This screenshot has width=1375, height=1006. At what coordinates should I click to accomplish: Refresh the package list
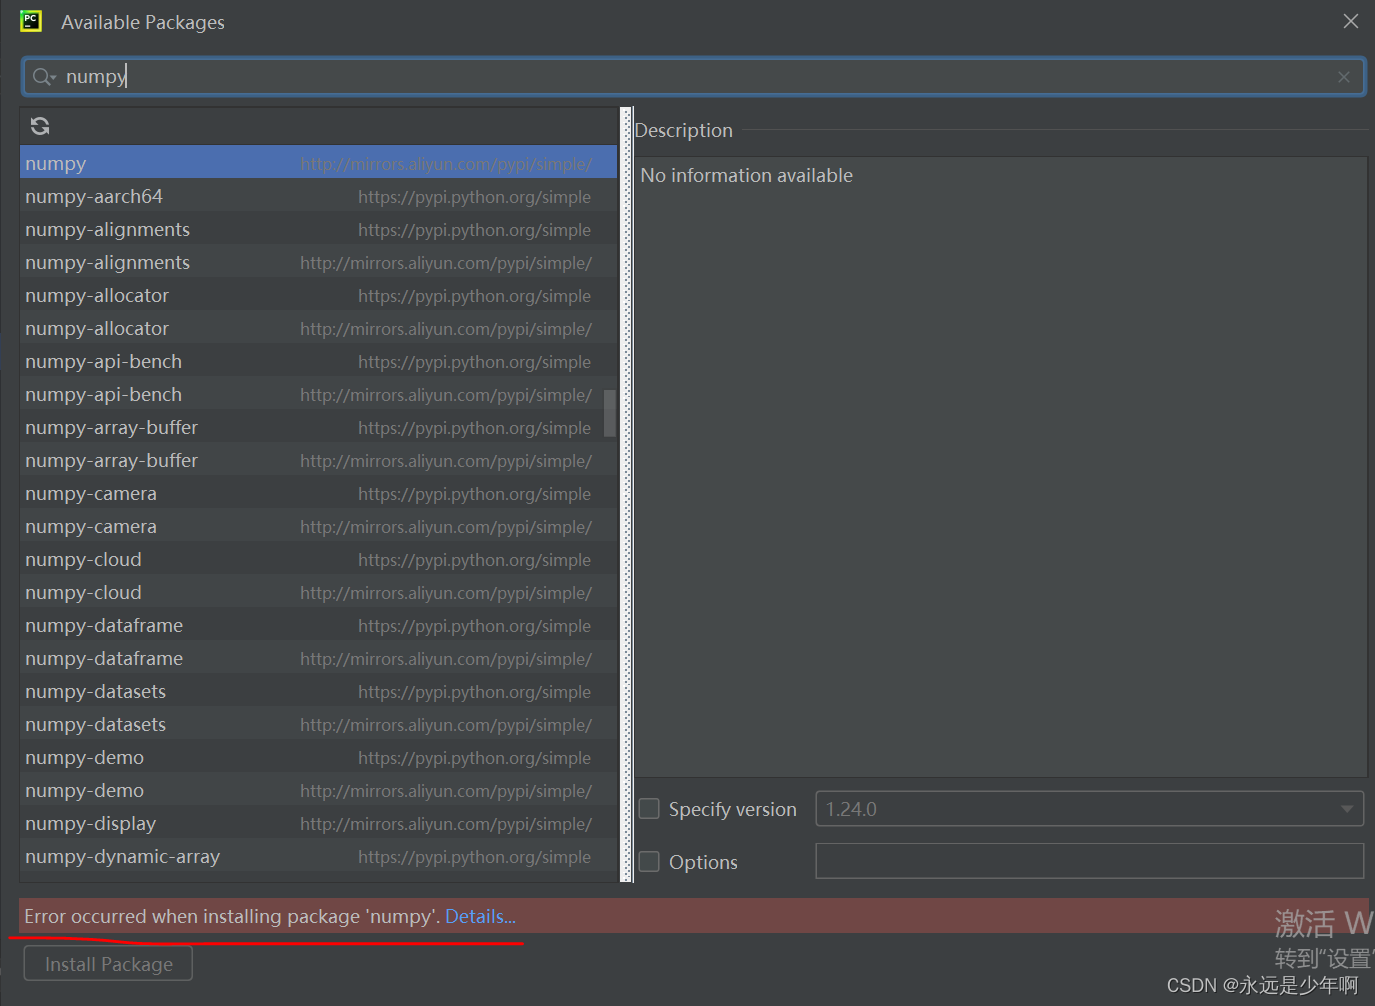(x=39, y=126)
